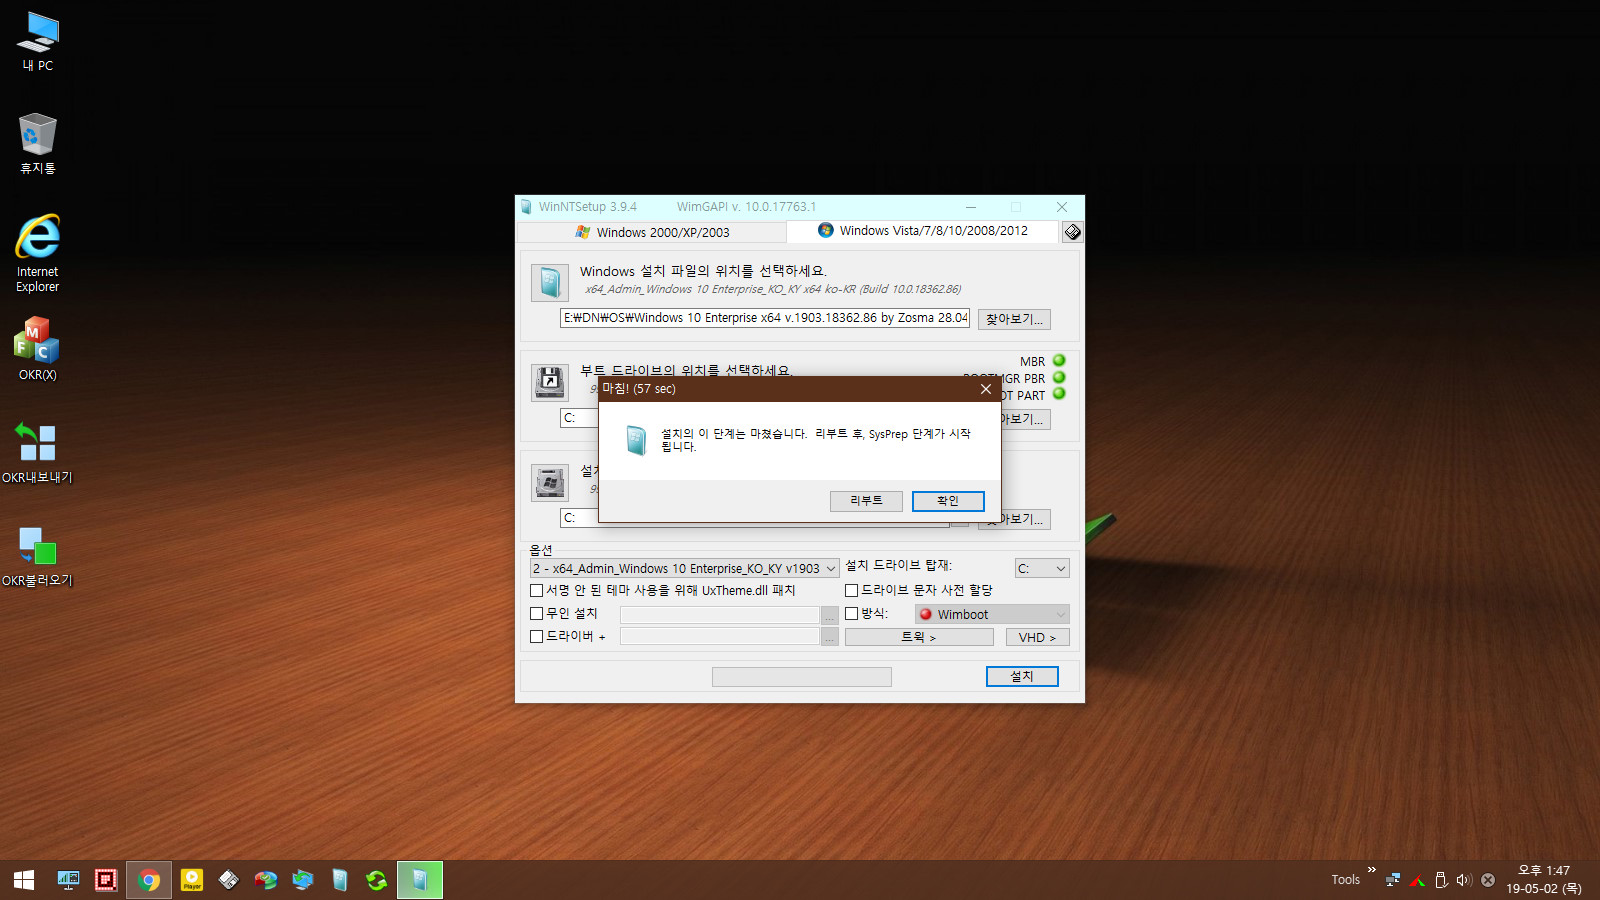Click the floppy disk taskbar icon
This screenshot has width=1600, height=900.
tap(229, 880)
